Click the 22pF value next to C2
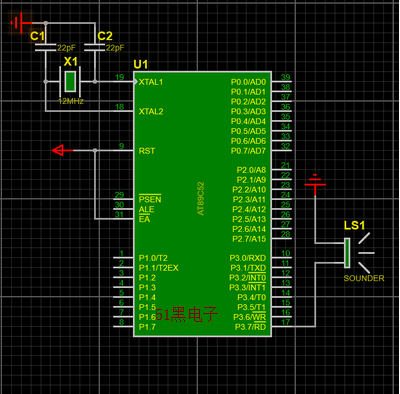This screenshot has width=400, height=394. coord(115,48)
